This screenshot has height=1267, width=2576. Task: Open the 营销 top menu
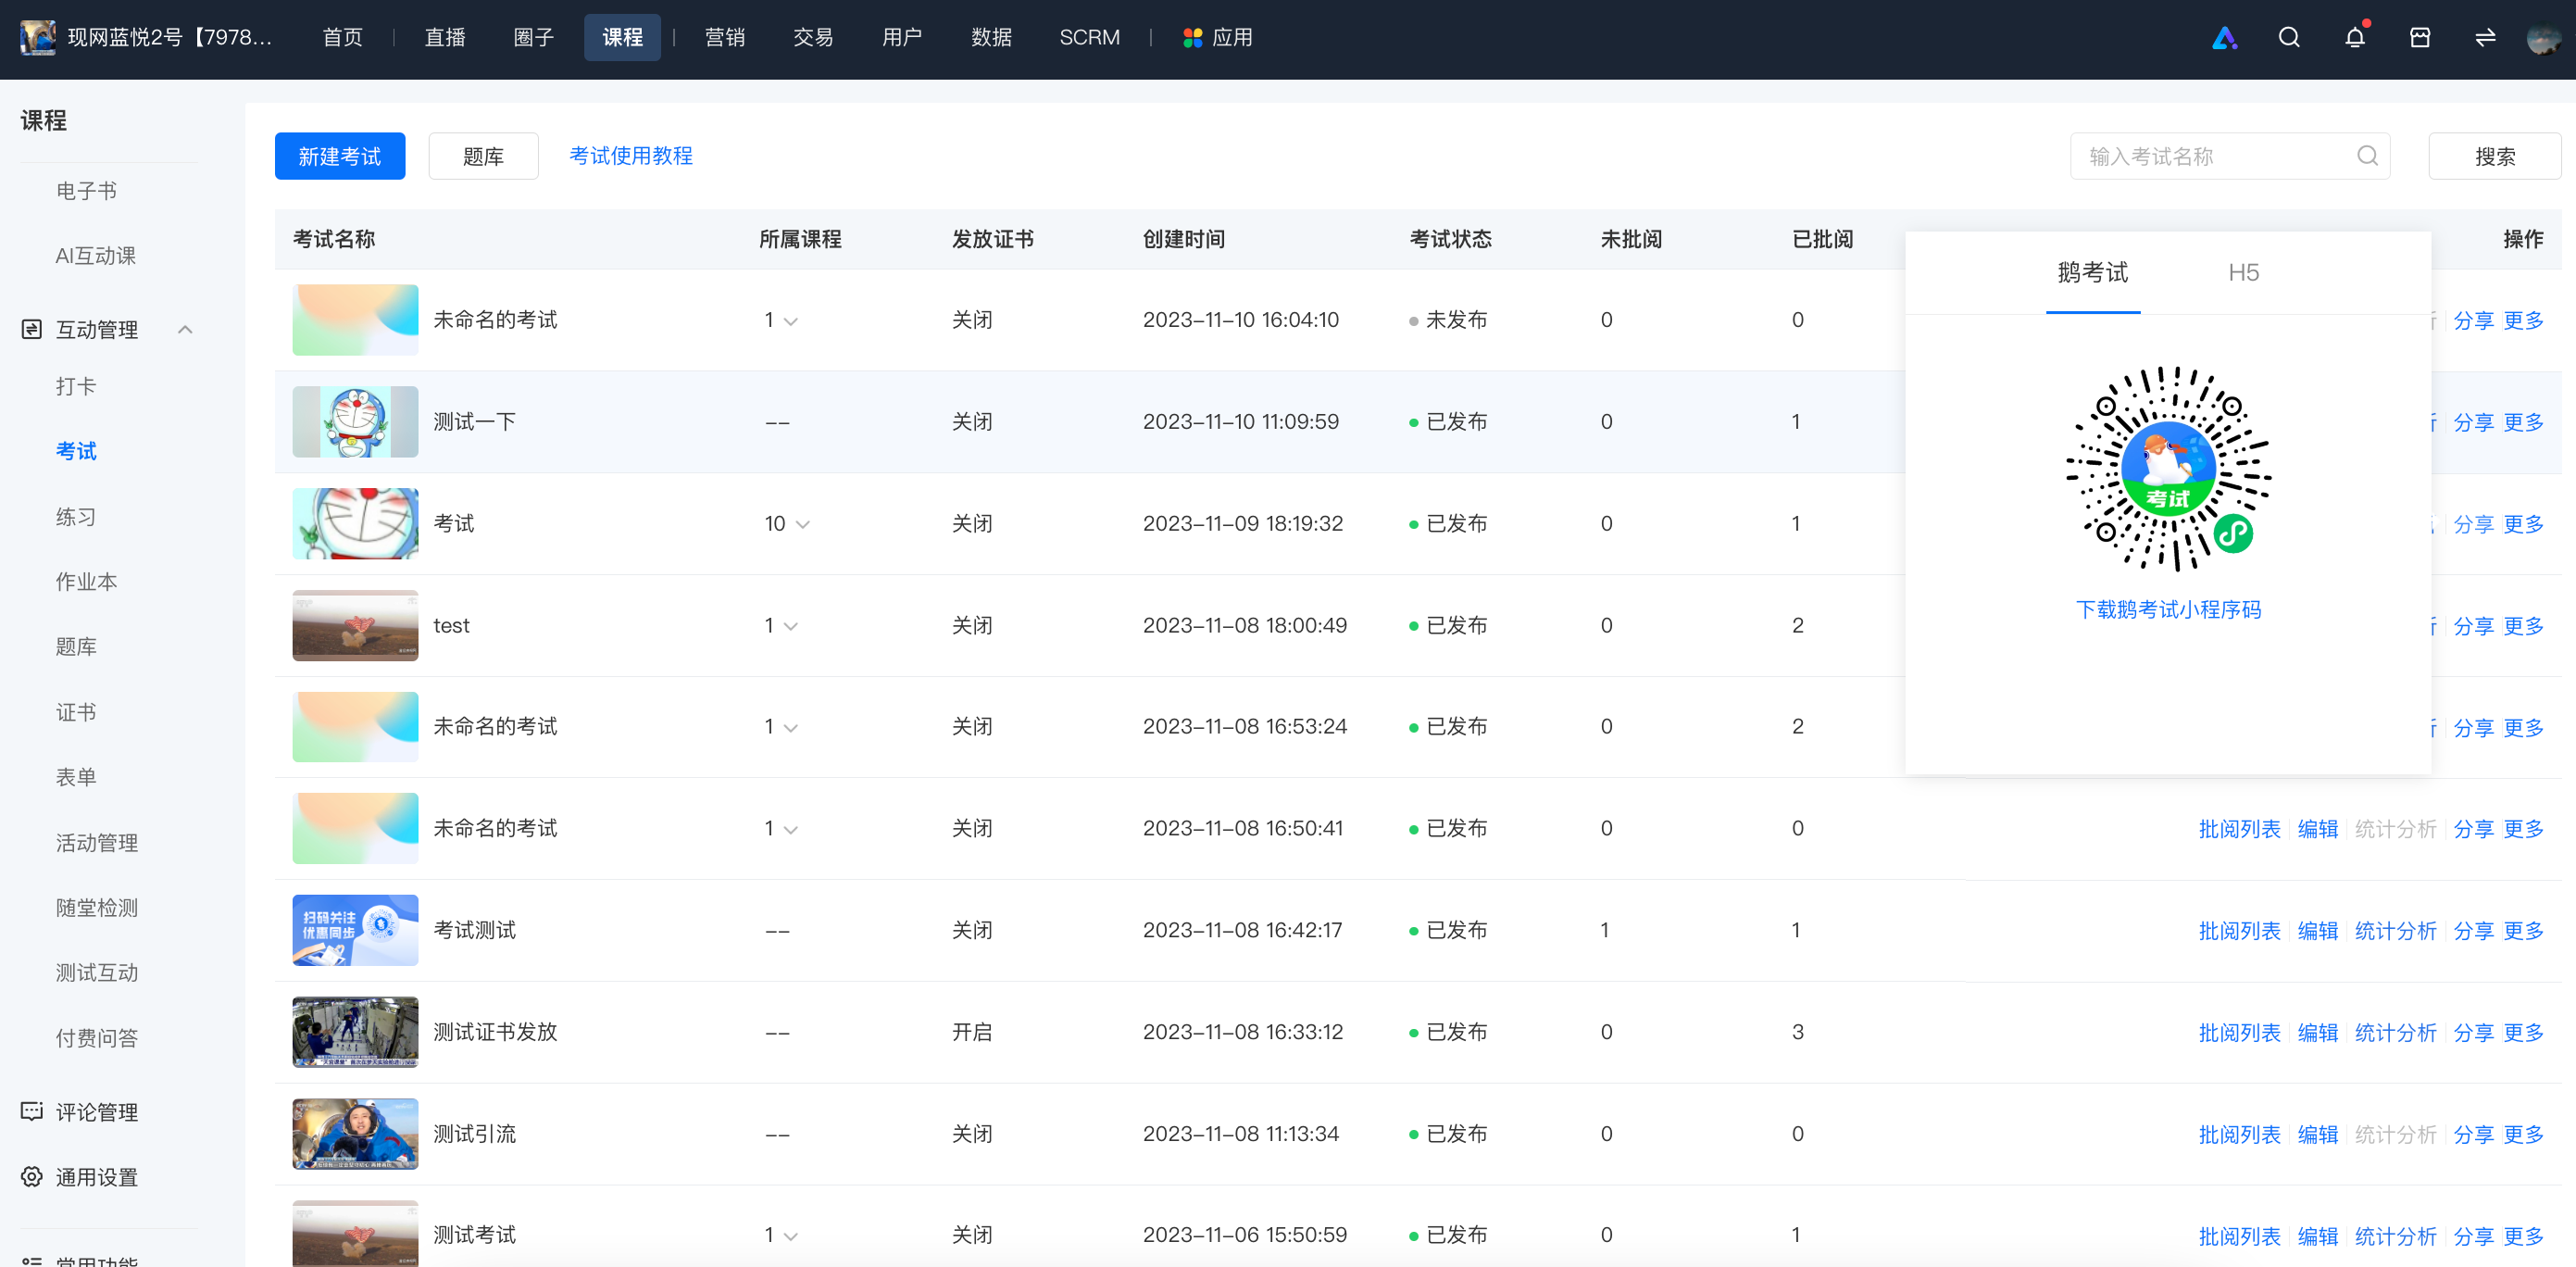pos(725,37)
